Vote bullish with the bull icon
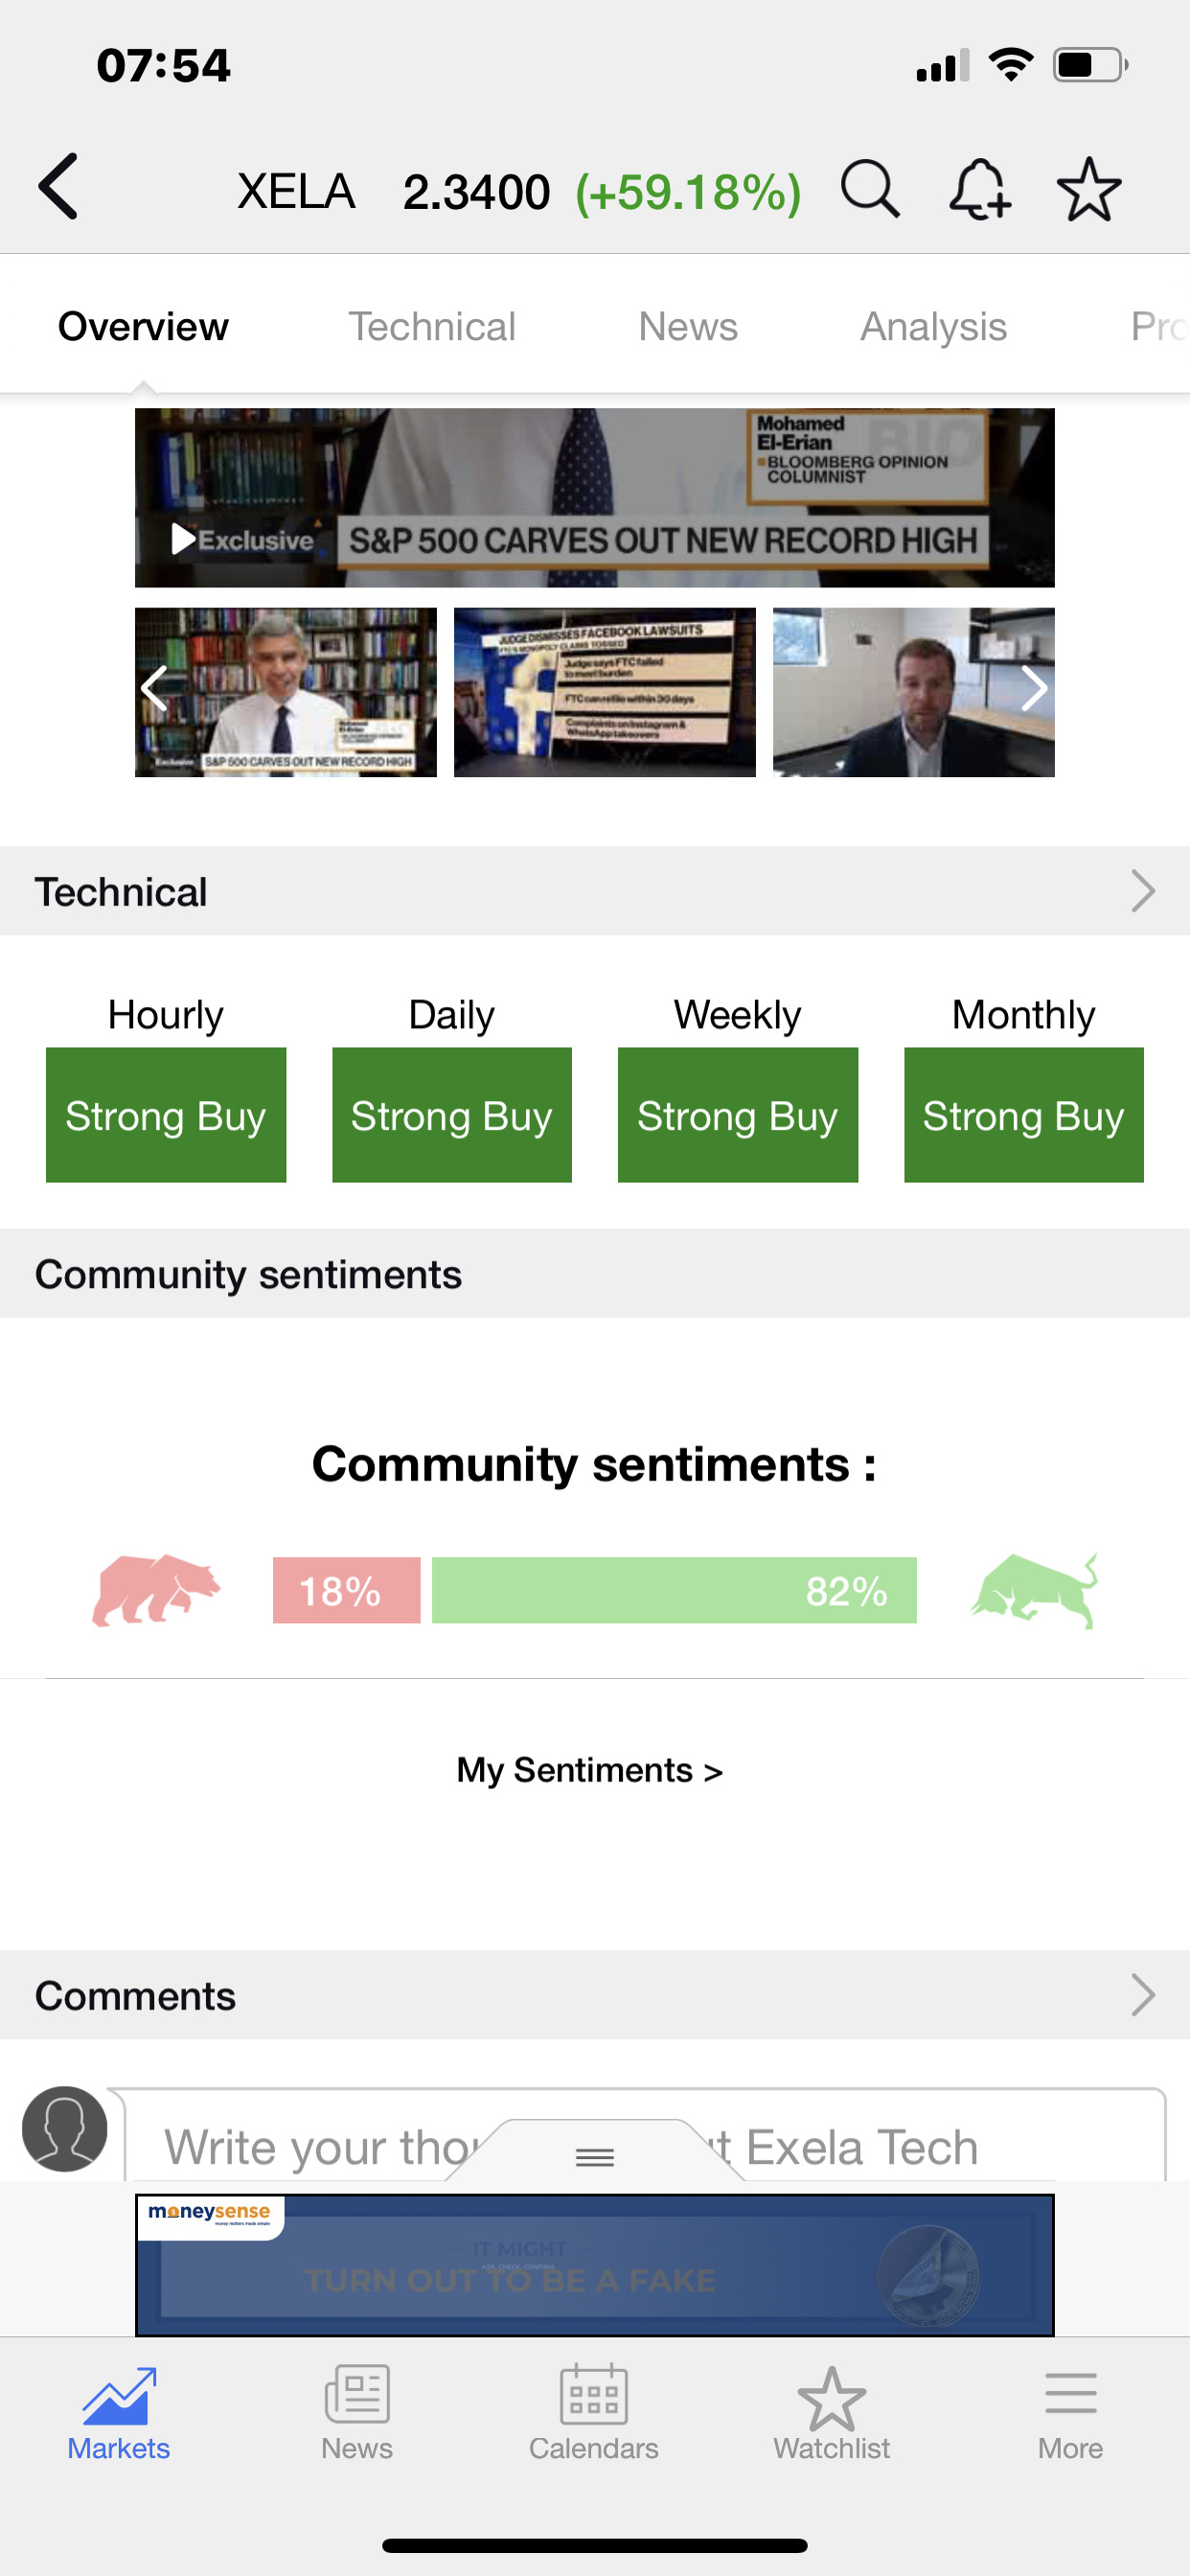The width and height of the screenshot is (1190, 2576). point(1034,1589)
